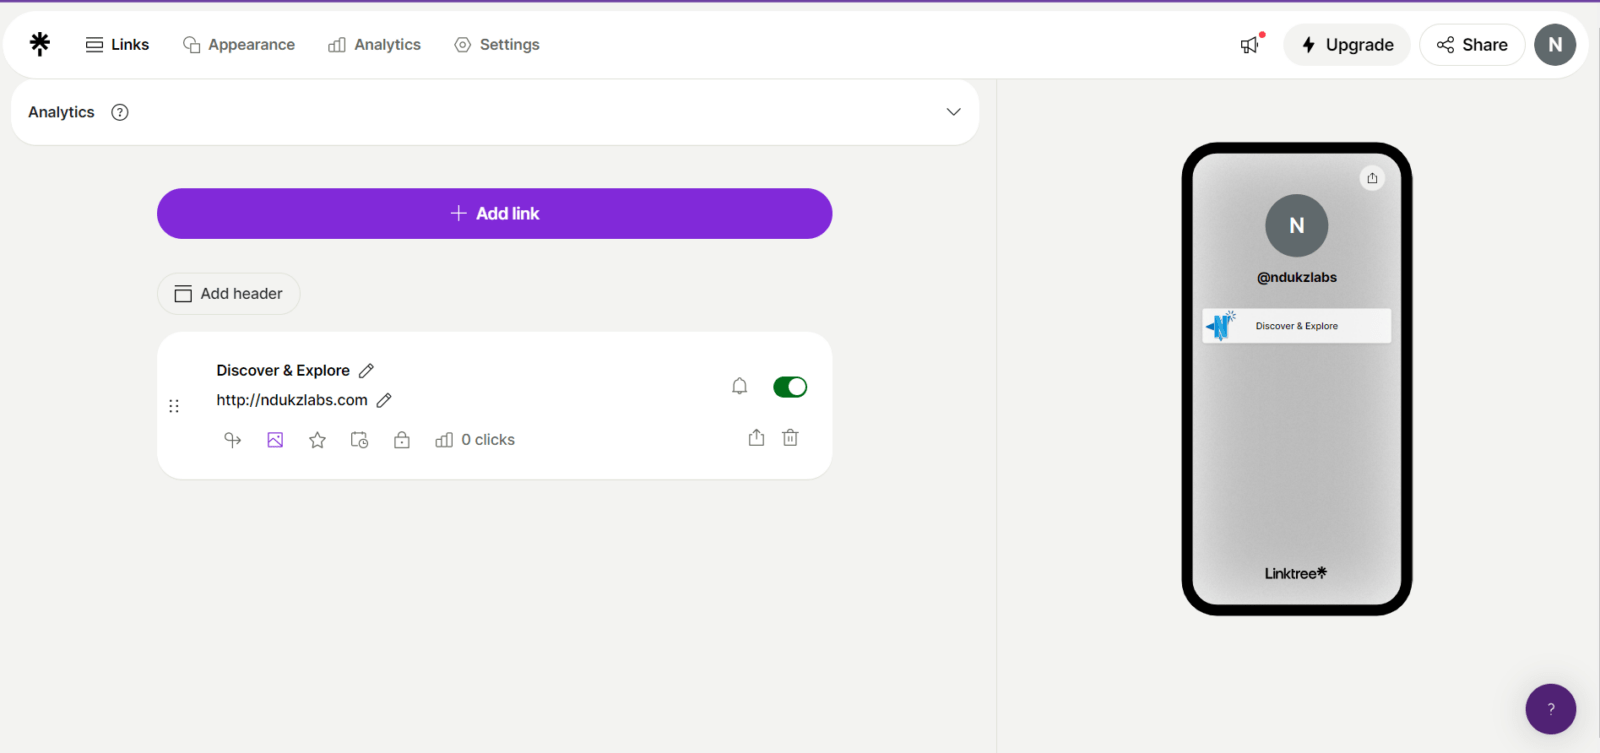Open the profile avatar menu

point(1555,44)
